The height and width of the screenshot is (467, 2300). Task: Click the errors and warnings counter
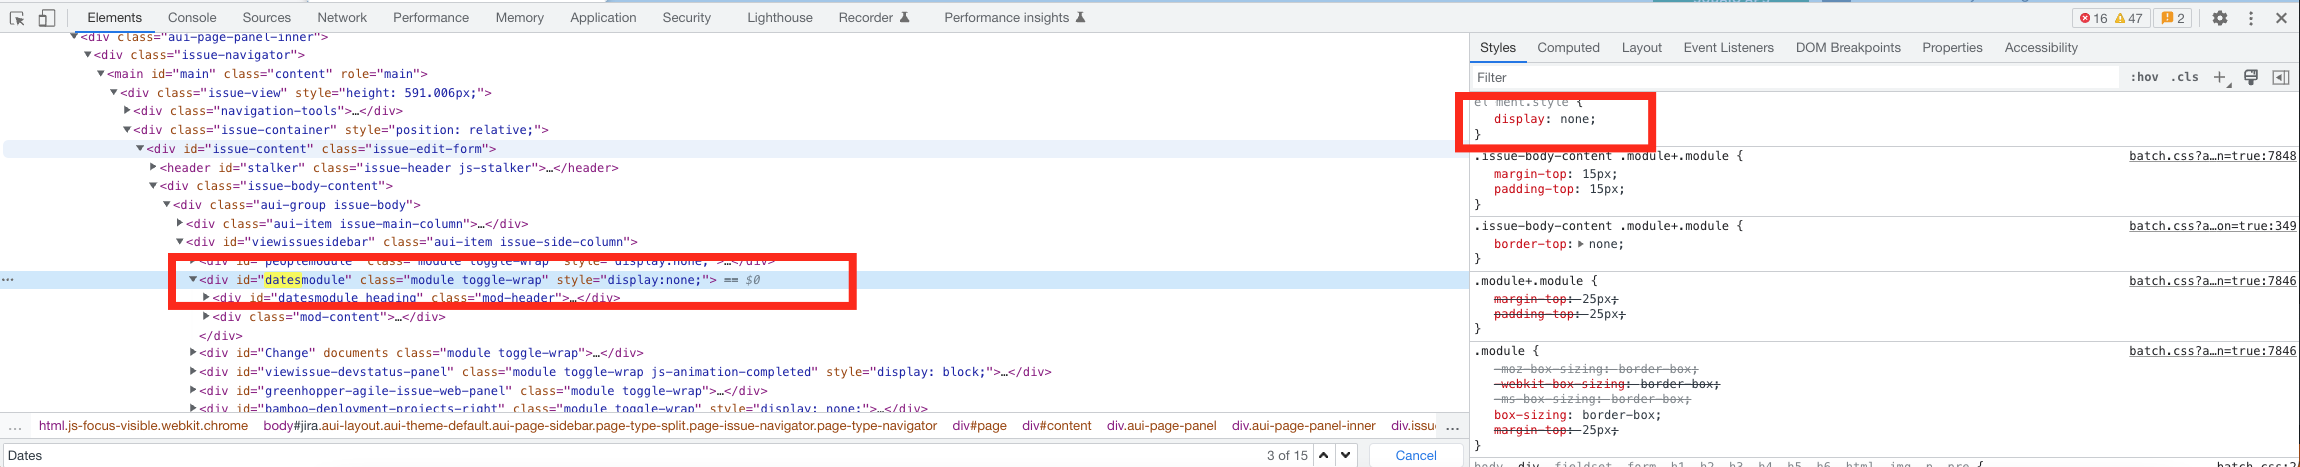tap(2109, 18)
